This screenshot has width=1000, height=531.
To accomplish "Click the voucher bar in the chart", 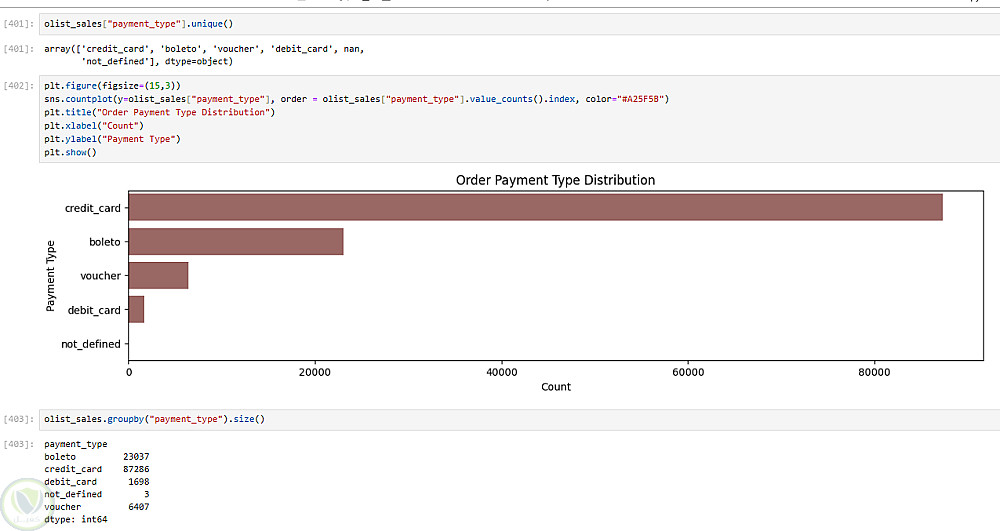I will click(158, 275).
